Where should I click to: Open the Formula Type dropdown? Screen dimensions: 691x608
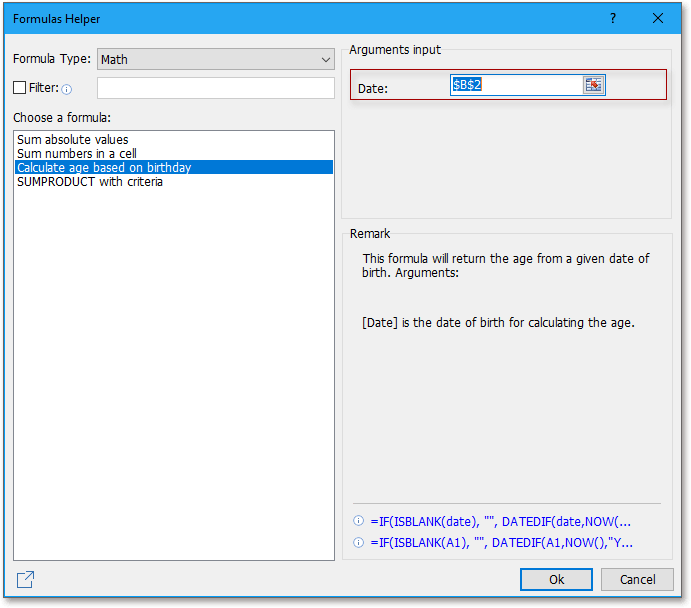coord(215,59)
